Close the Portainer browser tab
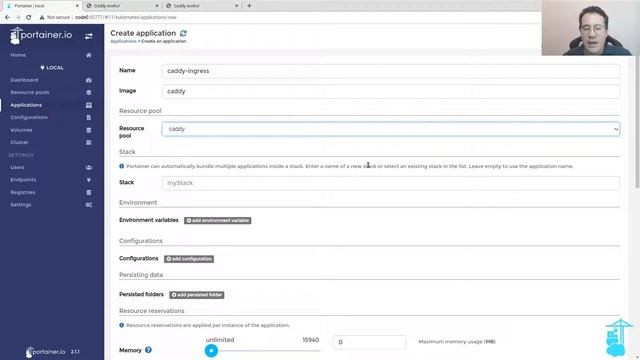 [77, 6]
